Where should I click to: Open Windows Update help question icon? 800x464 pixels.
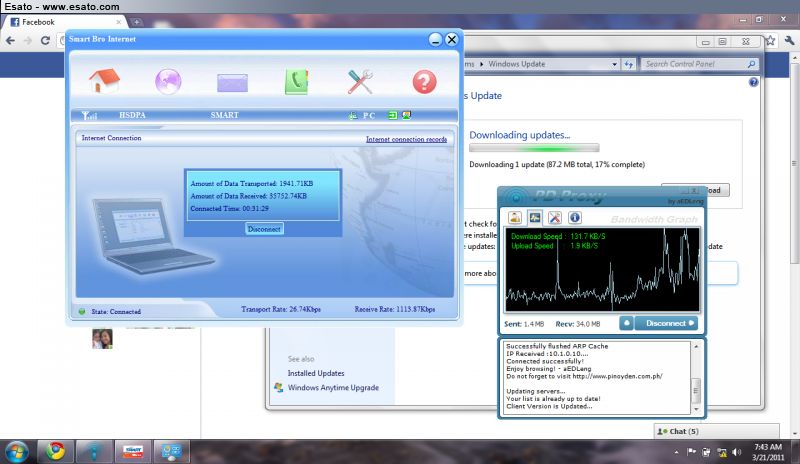(754, 82)
